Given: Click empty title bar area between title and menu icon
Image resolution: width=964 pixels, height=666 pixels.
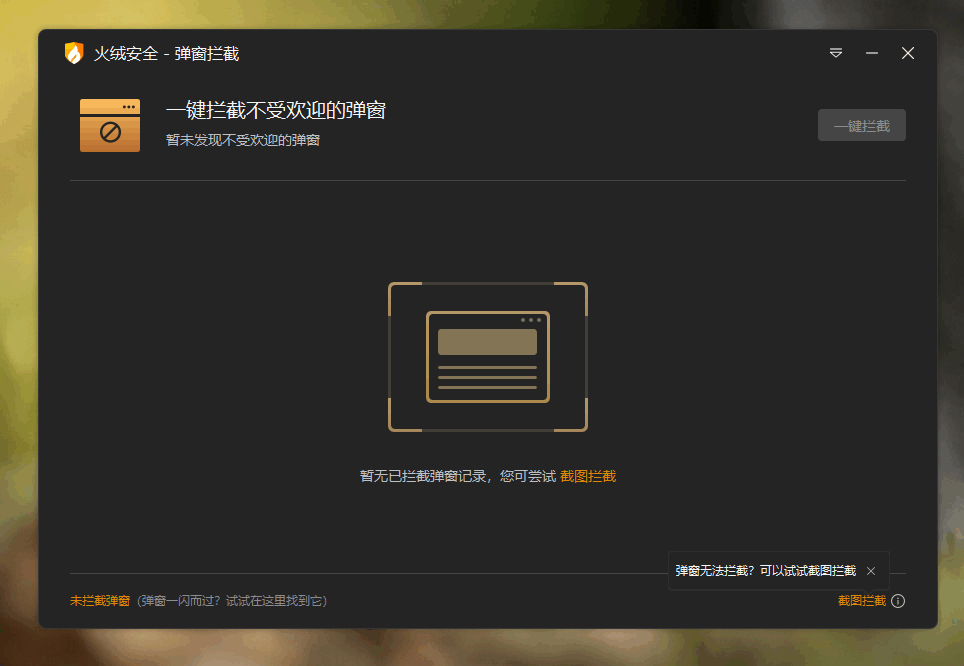Looking at the screenshot, I should tap(530, 53).
